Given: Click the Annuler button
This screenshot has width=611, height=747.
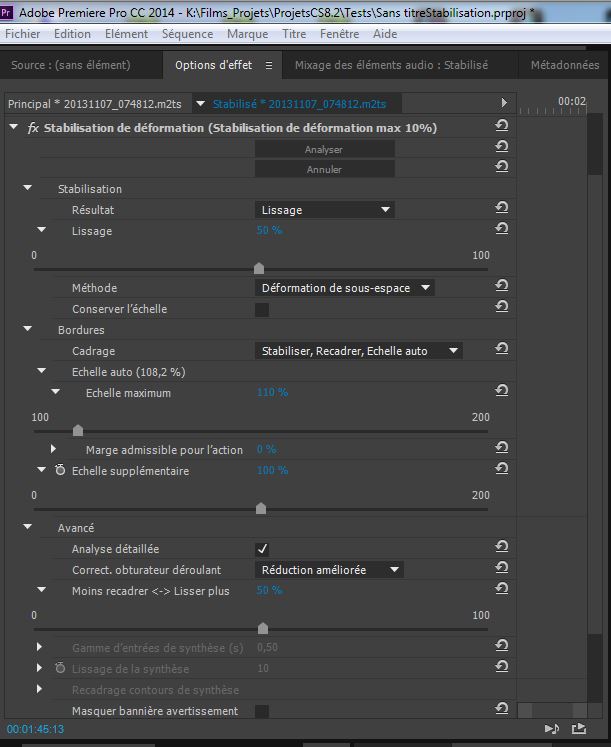Looking at the screenshot, I should point(324,169).
